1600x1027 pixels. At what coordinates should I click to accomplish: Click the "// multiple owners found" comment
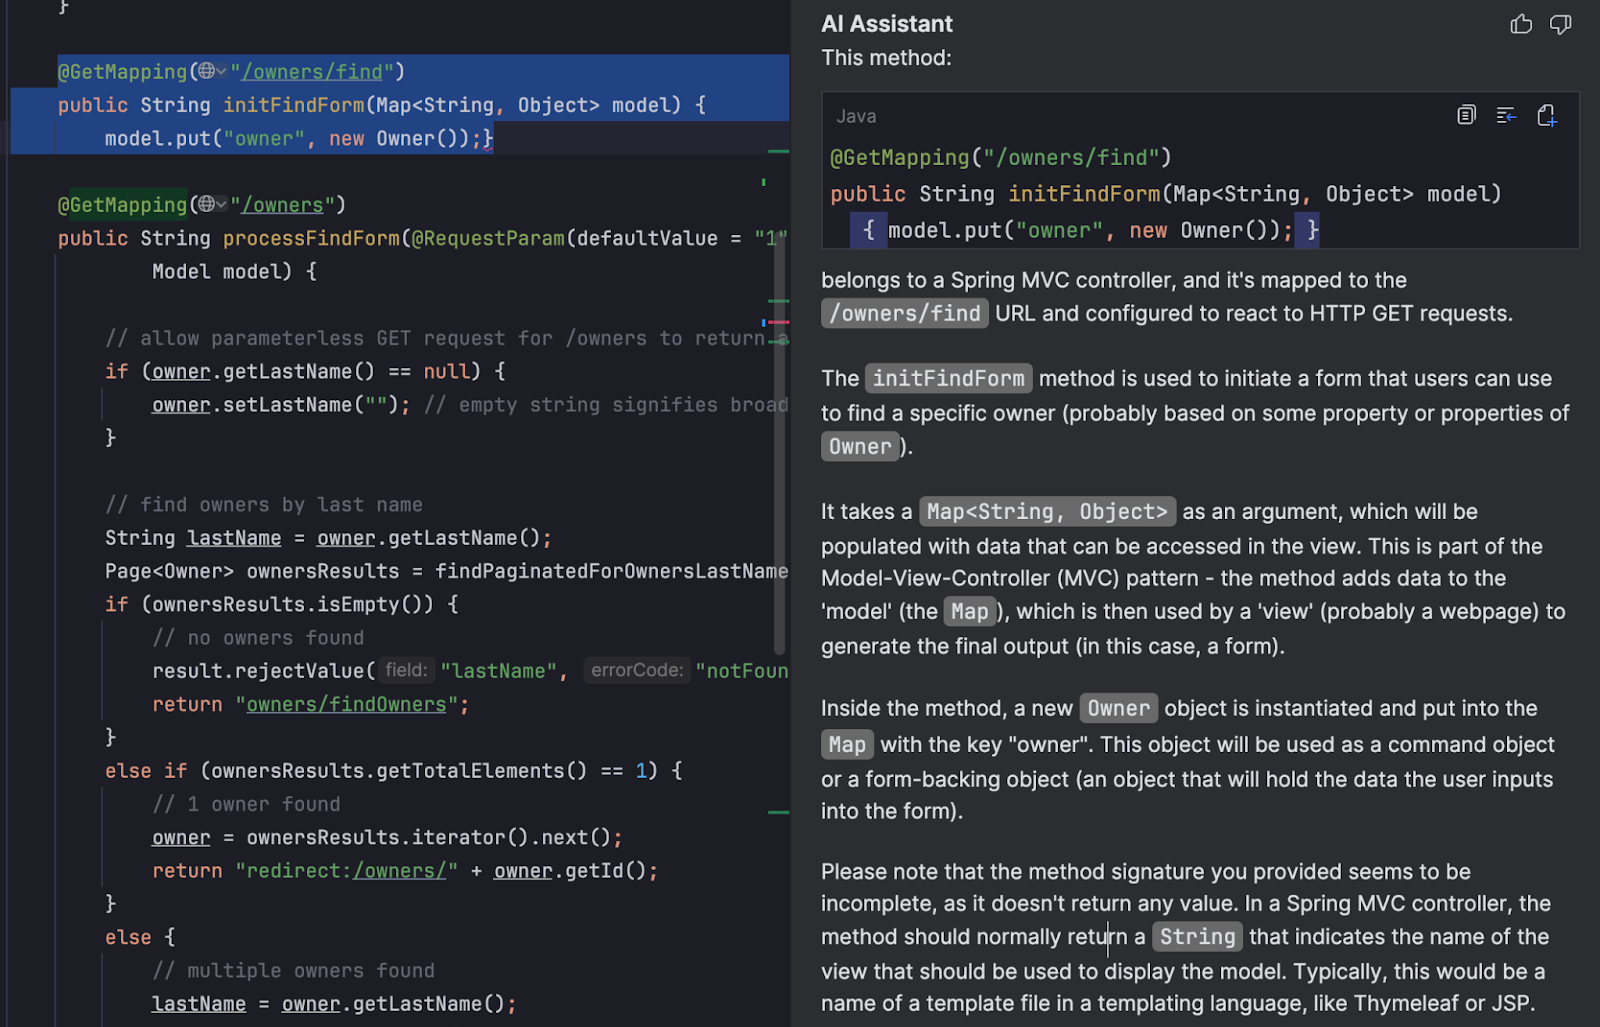pyautogui.click(x=293, y=971)
